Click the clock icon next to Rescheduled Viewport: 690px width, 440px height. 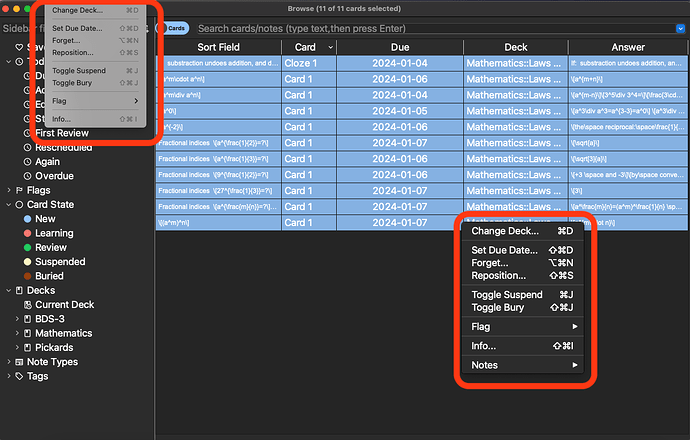coord(27,147)
